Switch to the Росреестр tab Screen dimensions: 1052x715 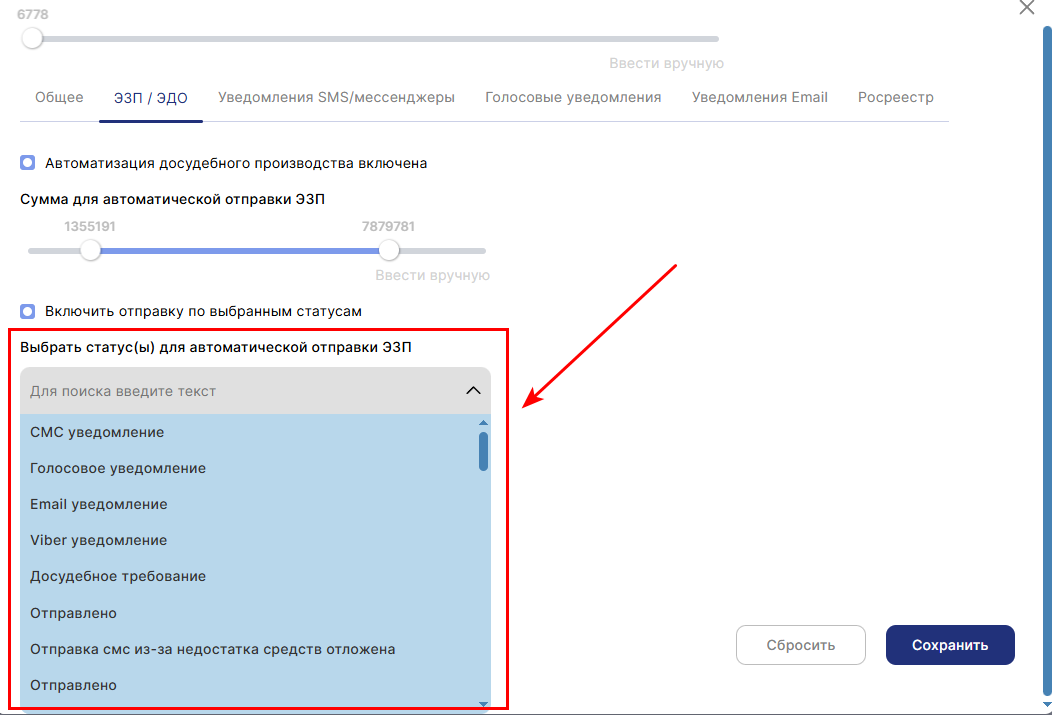pyautogui.click(x=895, y=98)
